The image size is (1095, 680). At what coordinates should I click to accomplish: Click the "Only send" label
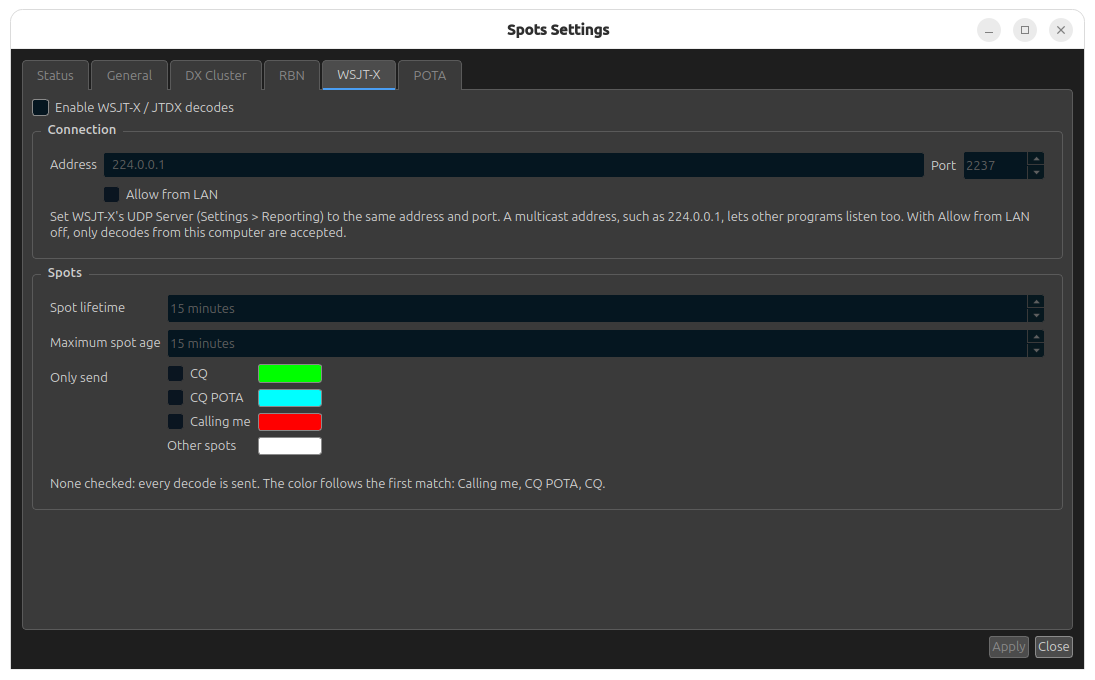79,377
